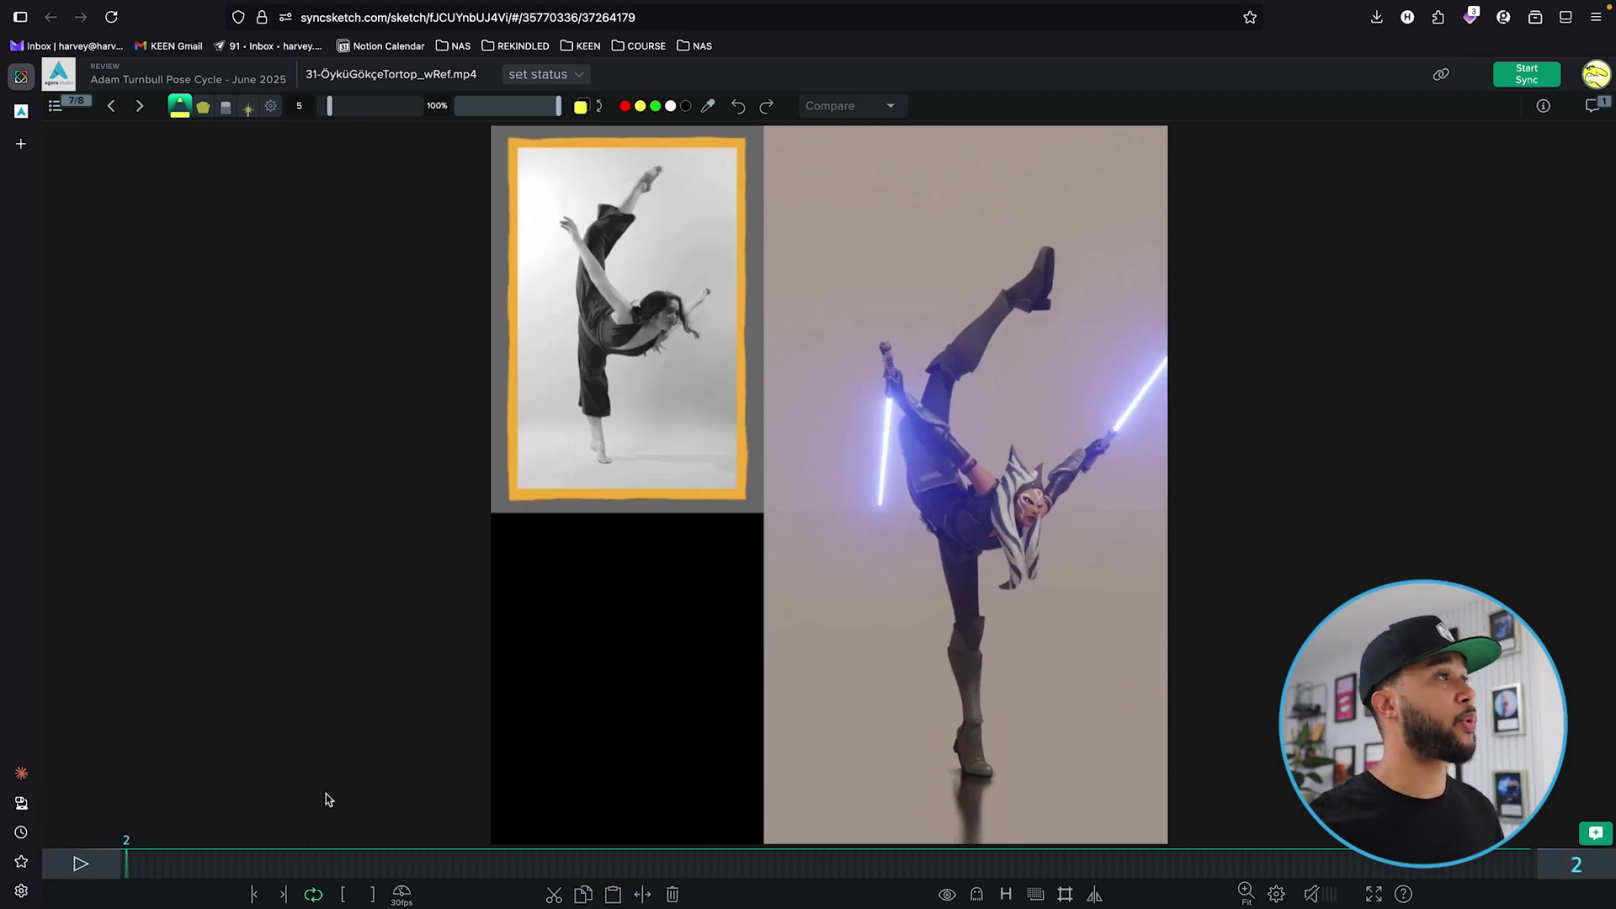This screenshot has width=1616, height=909.
Task: Select the eraser tool in drawing toolbar
Action: tap(226, 106)
